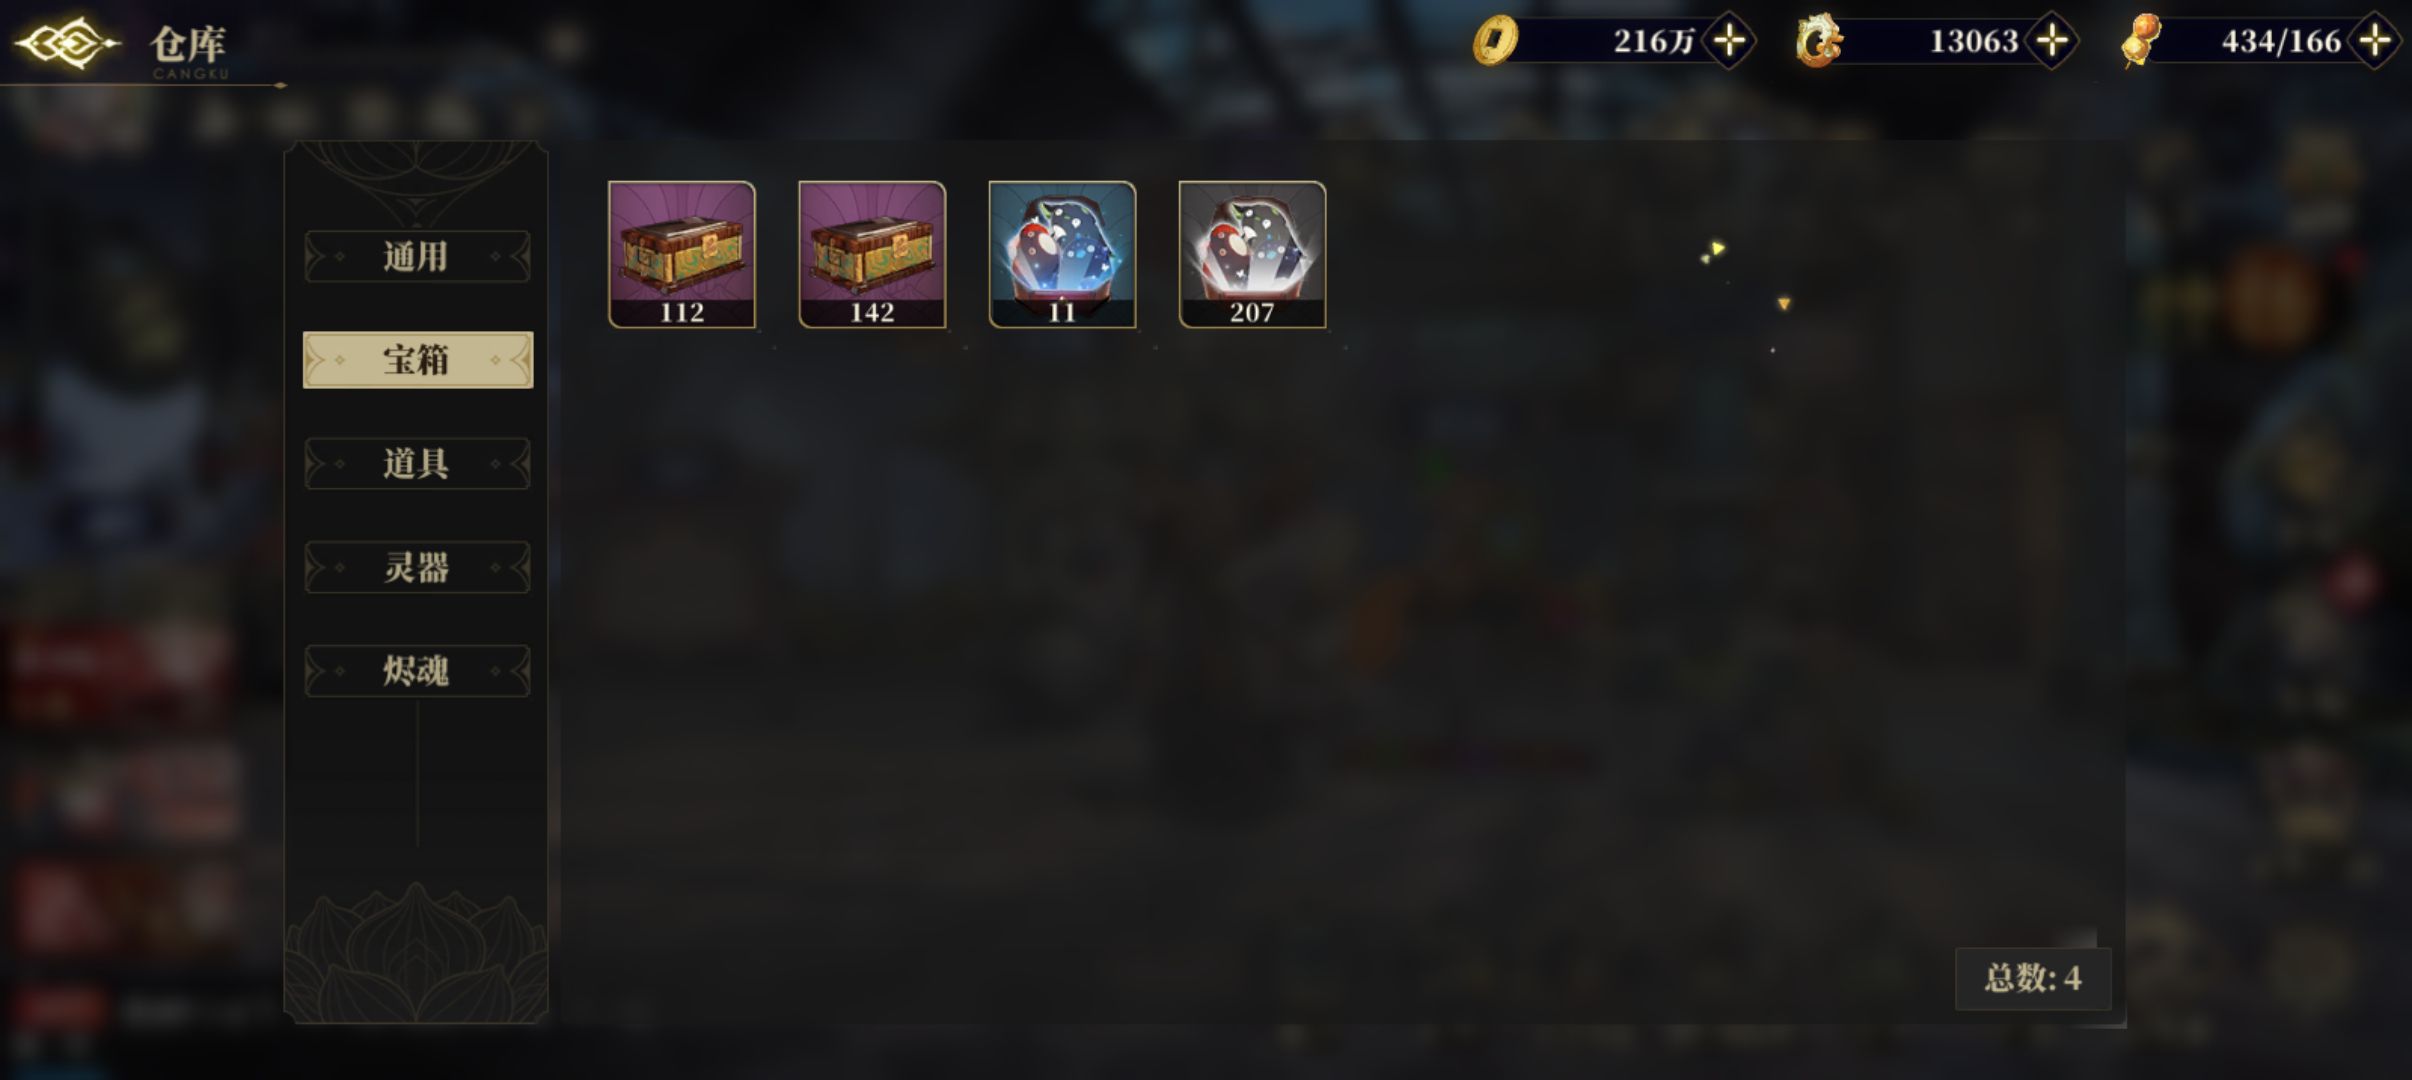The image size is (2412, 1080).
Task: Click the gourd stamina icon
Action: point(2140,41)
